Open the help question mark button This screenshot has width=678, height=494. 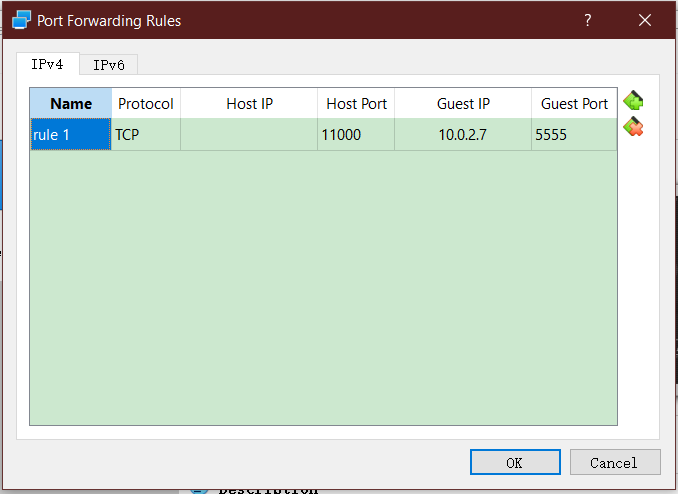click(587, 20)
